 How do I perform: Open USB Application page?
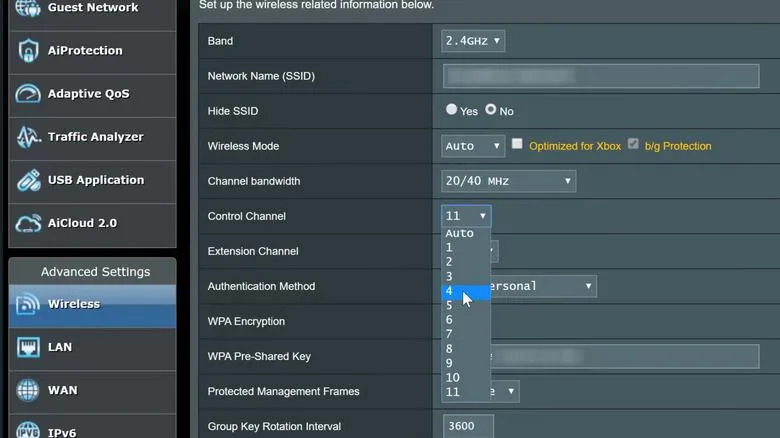point(93,182)
